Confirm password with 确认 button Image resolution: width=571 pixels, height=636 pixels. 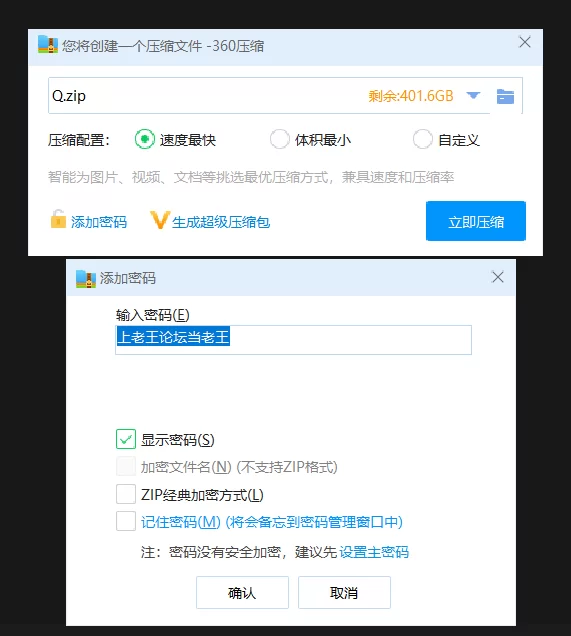tap(243, 593)
